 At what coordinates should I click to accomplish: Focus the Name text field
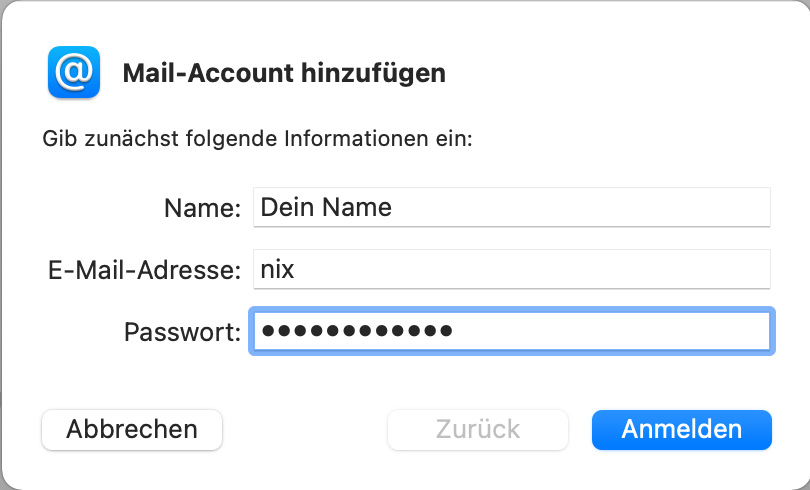click(x=511, y=208)
